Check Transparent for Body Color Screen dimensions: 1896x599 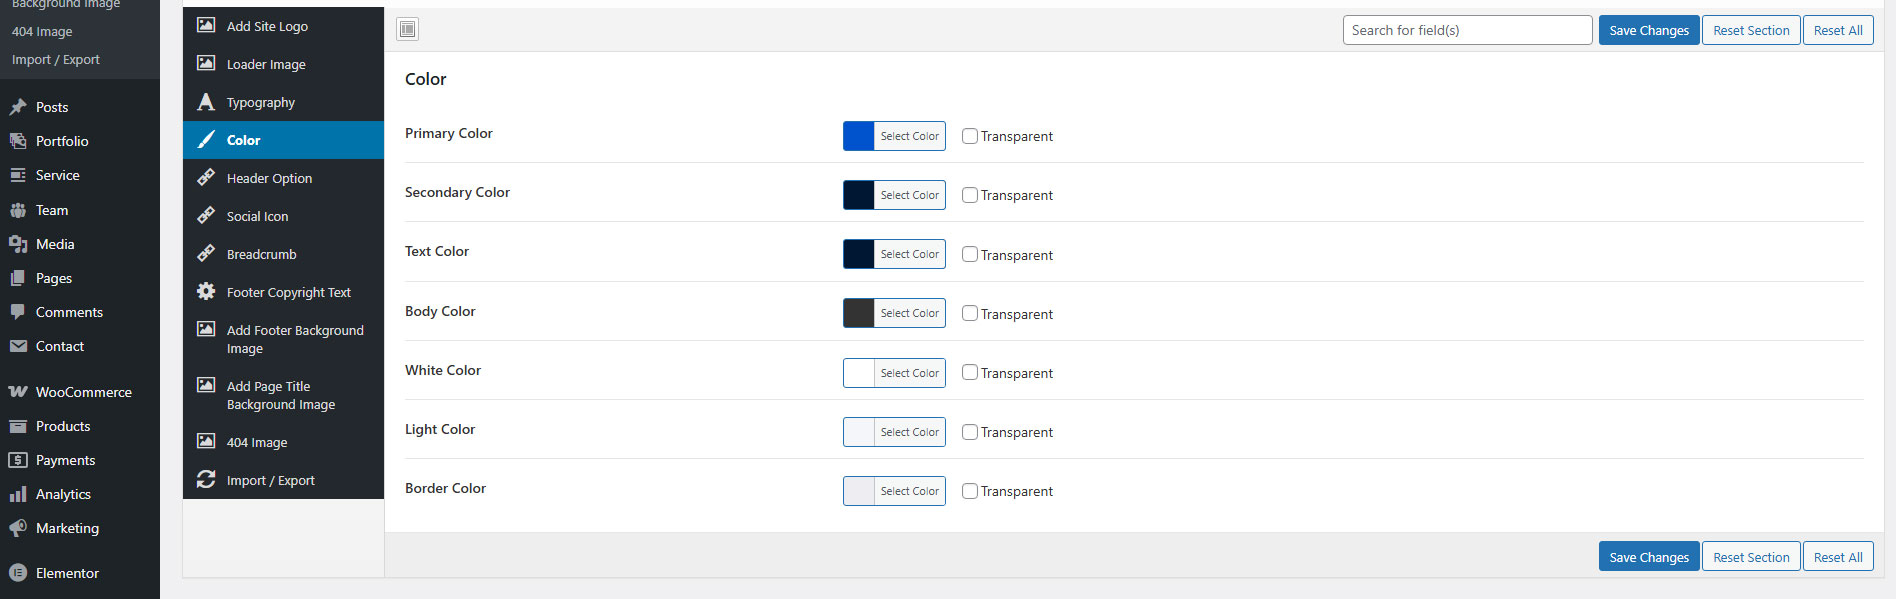970,313
